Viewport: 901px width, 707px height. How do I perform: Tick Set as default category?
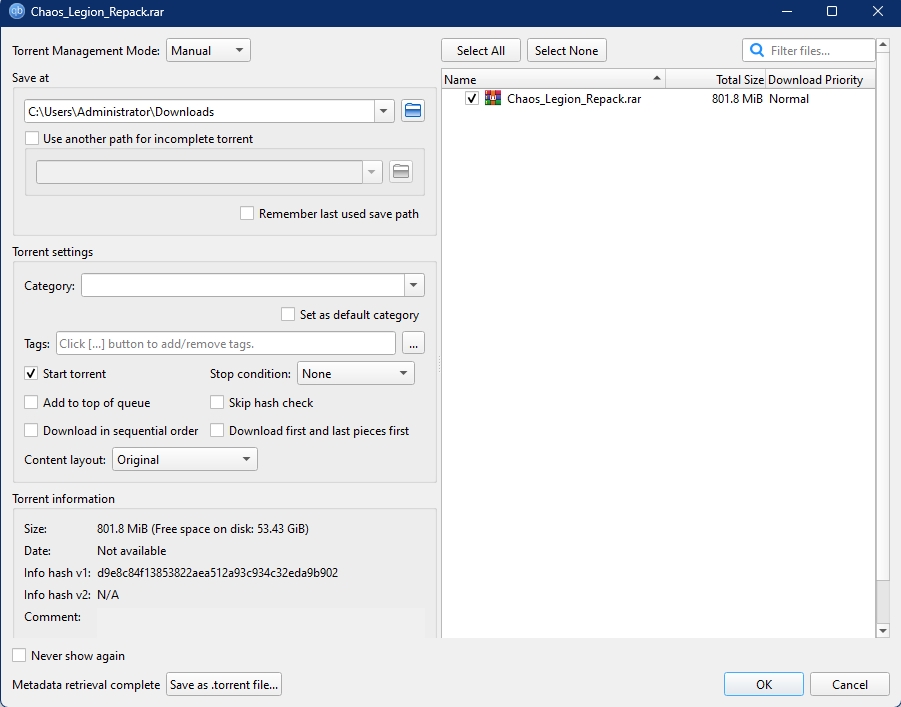(288, 314)
